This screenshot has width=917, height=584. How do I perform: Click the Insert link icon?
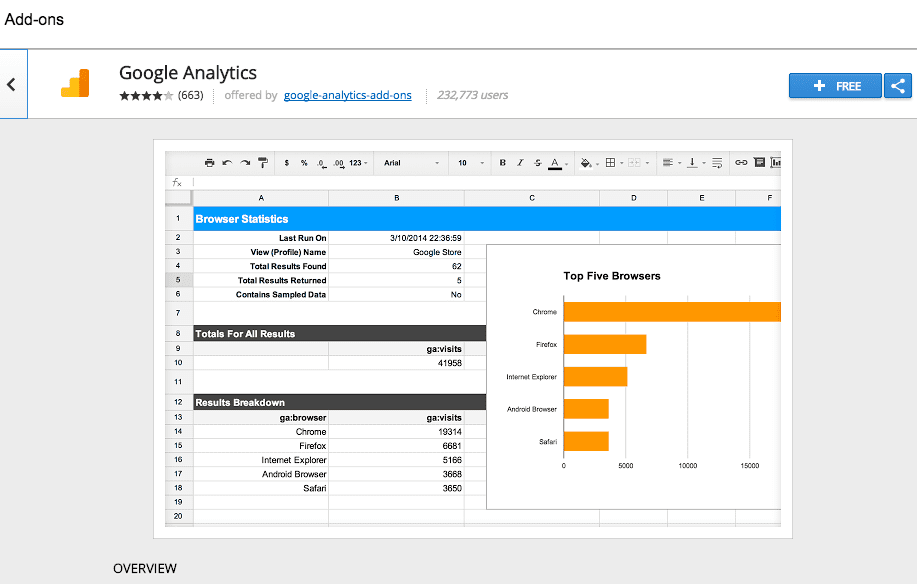coord(741,163)
